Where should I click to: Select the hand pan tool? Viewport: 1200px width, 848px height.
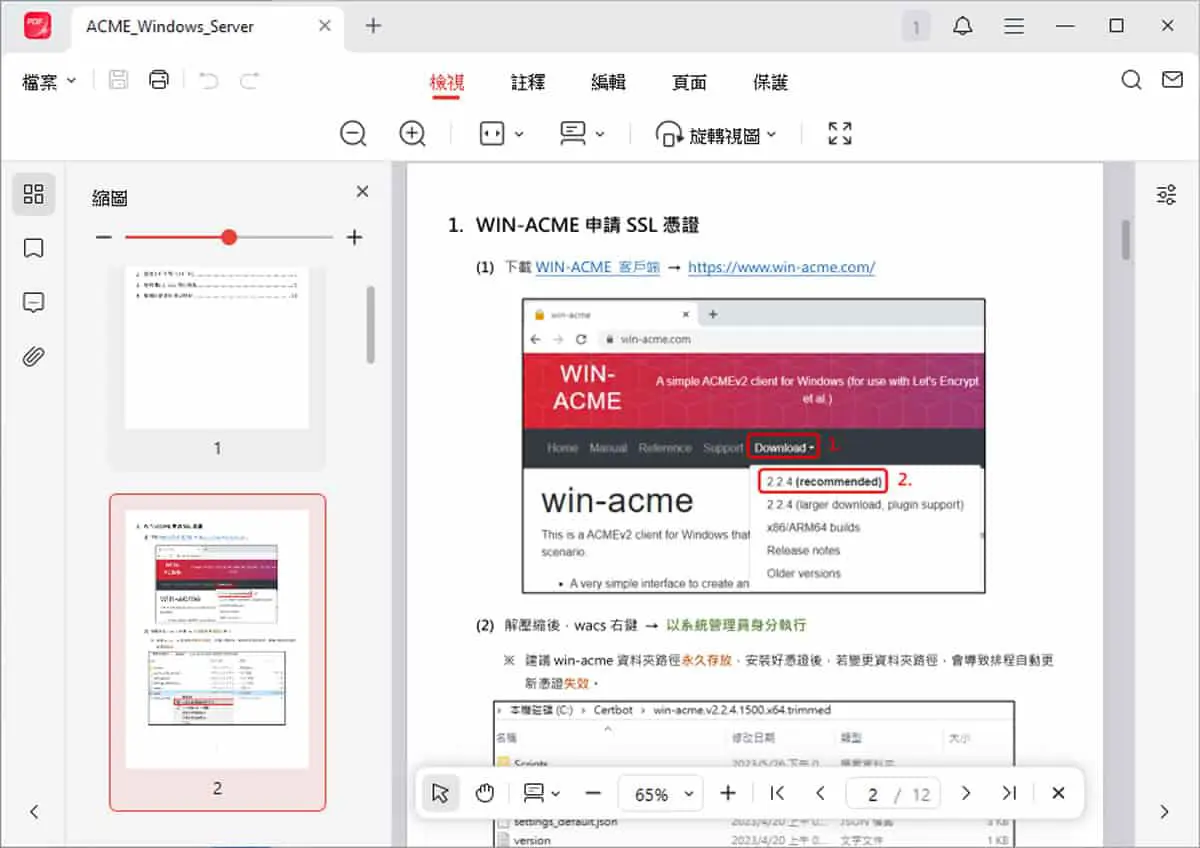[x=485, y=794]
